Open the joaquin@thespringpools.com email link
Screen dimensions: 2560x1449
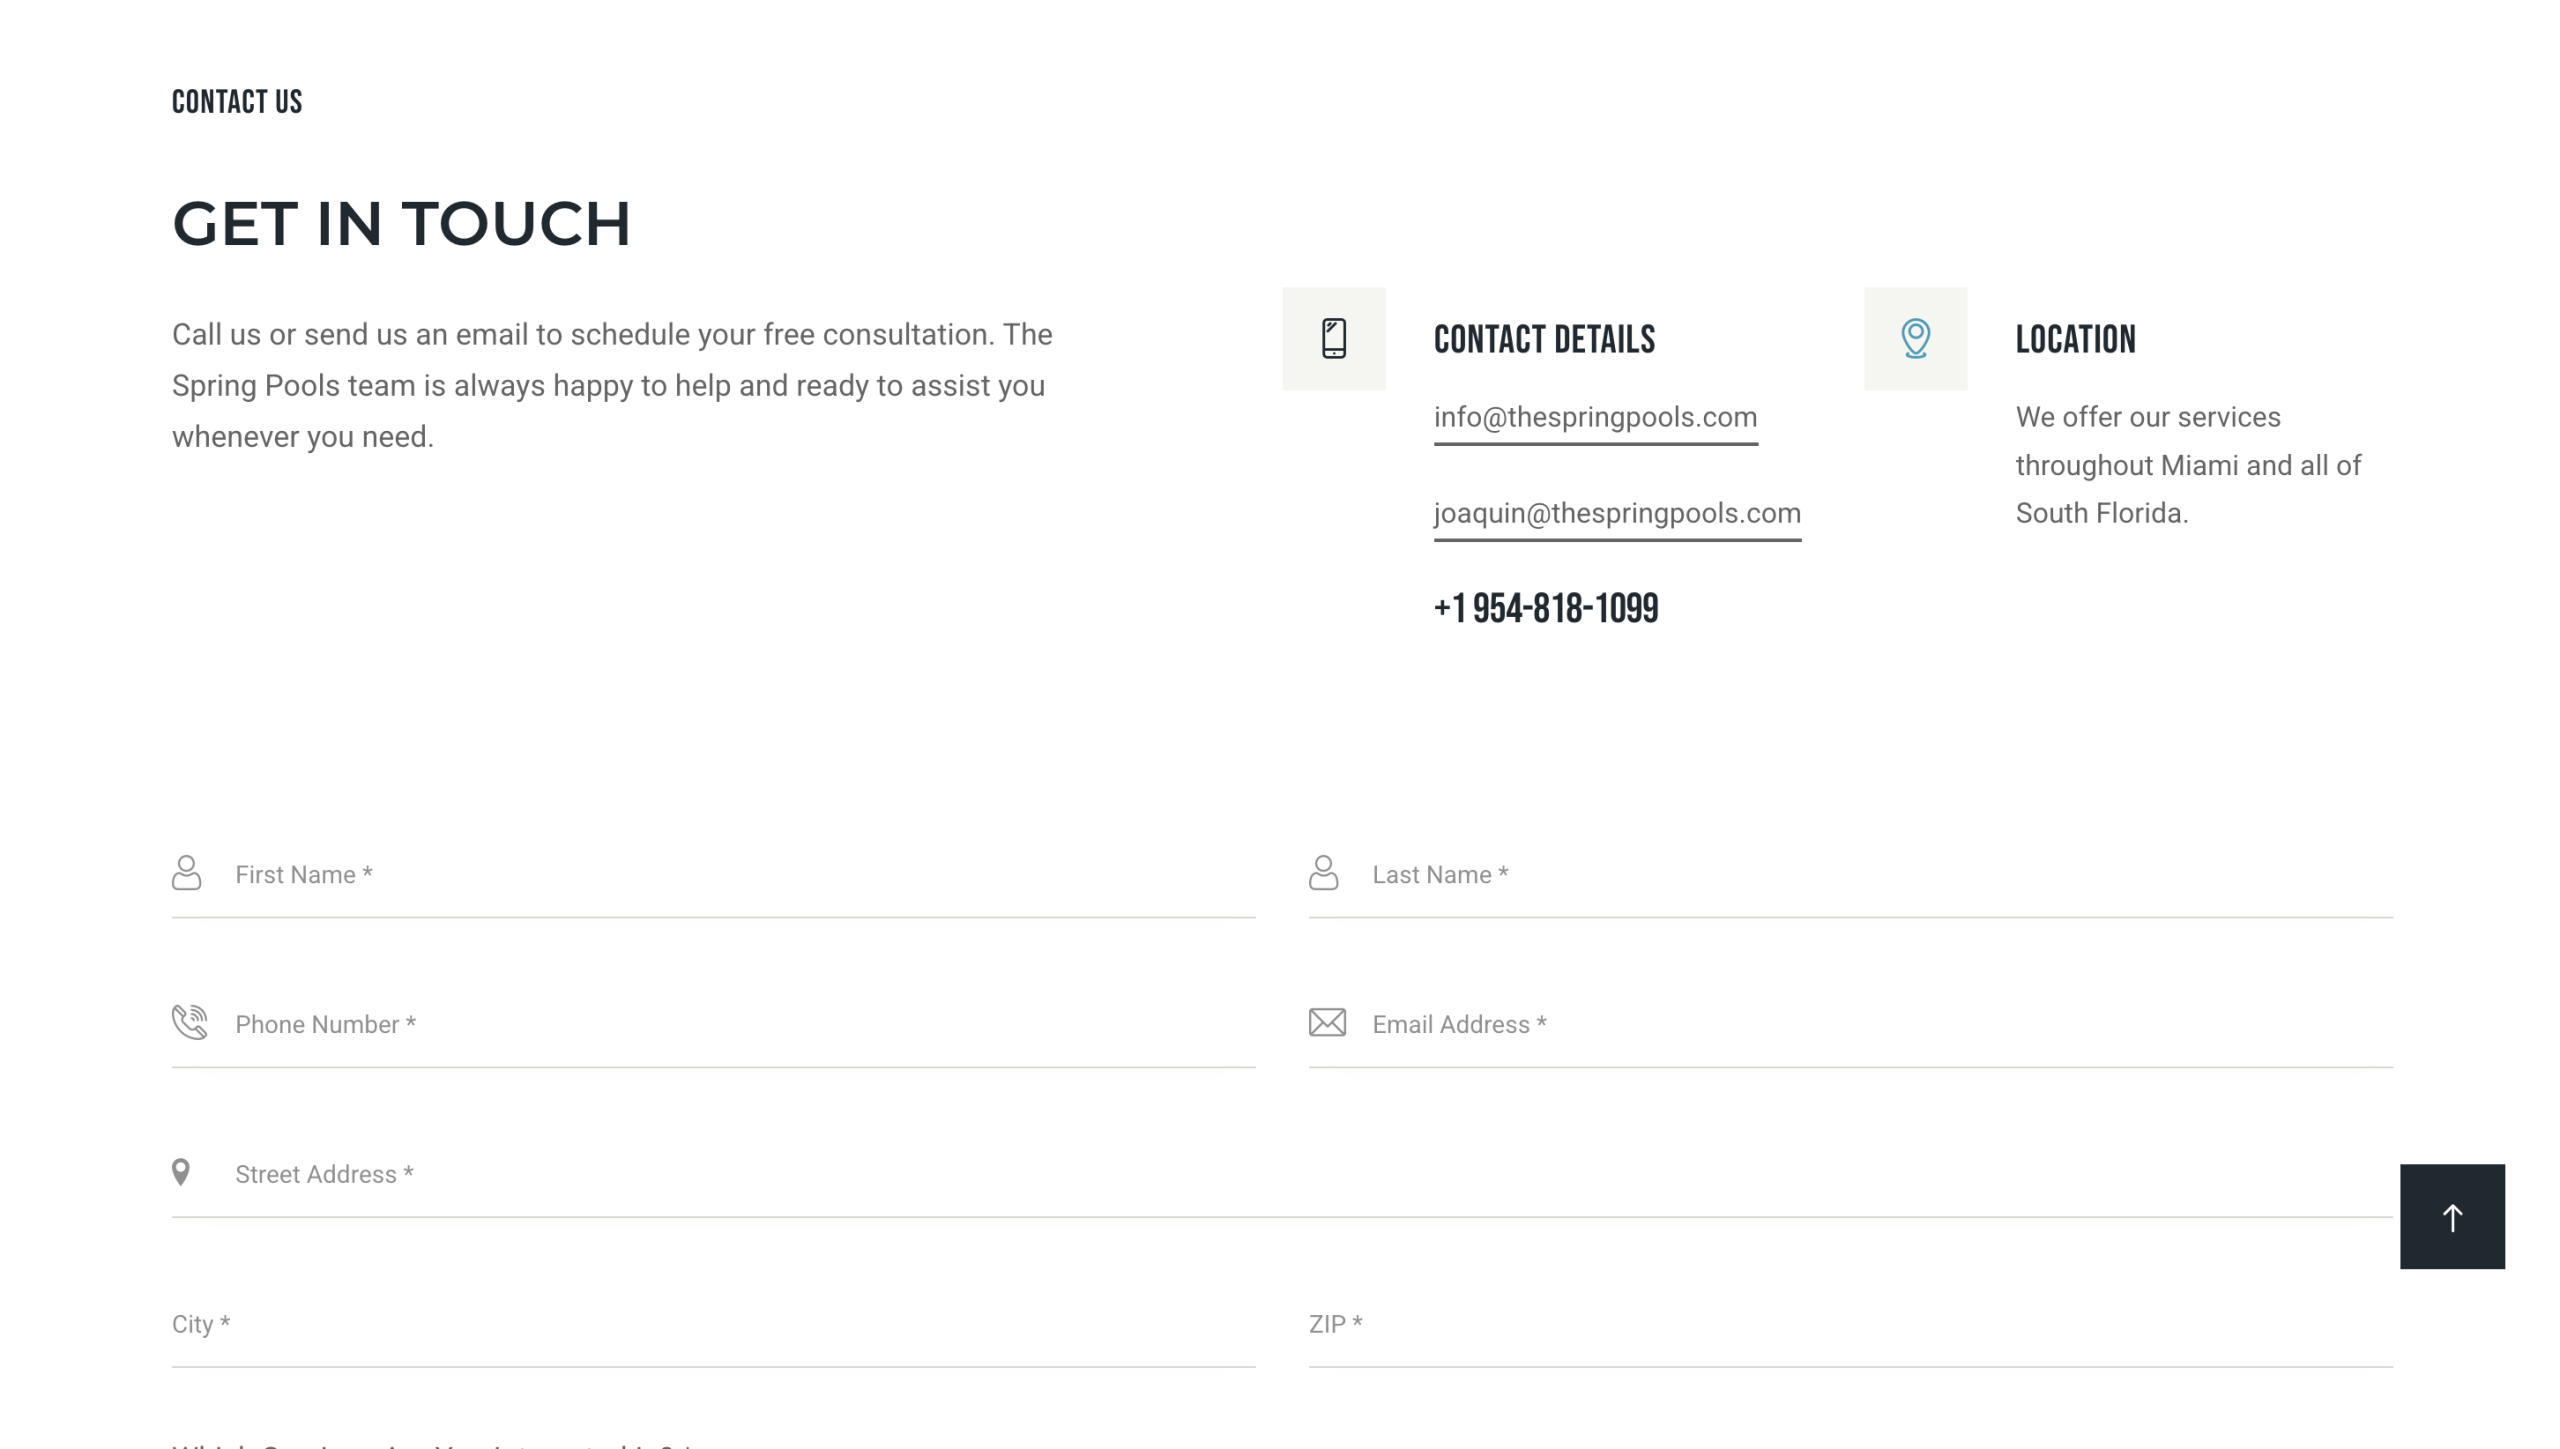(1617, 513)
